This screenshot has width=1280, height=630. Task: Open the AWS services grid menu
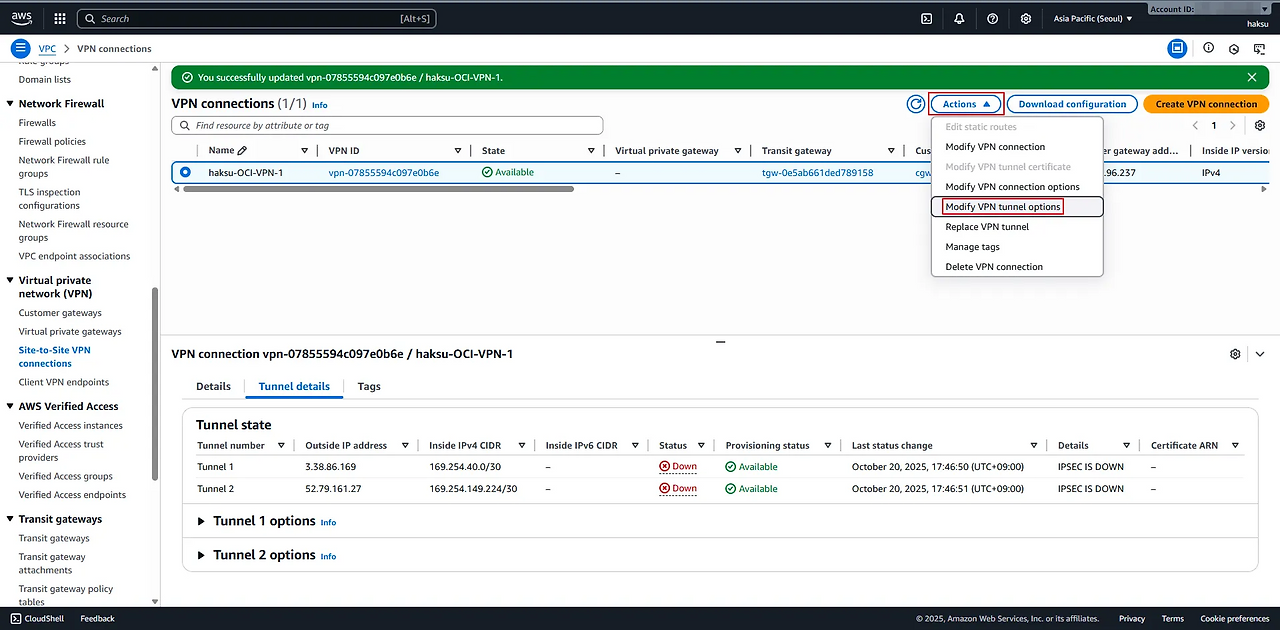pyautogui.click(x=59, y=18)
